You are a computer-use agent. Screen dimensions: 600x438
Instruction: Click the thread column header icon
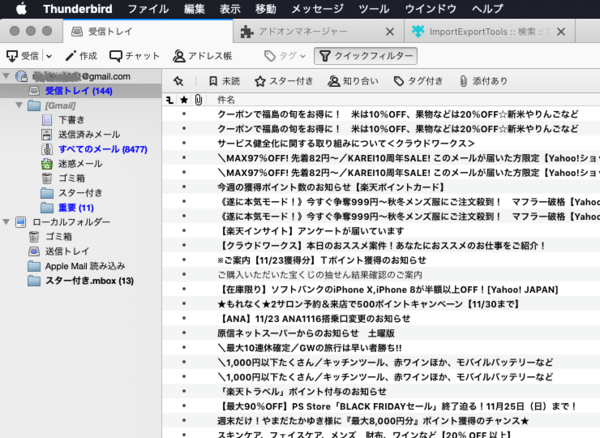(171, 100)
